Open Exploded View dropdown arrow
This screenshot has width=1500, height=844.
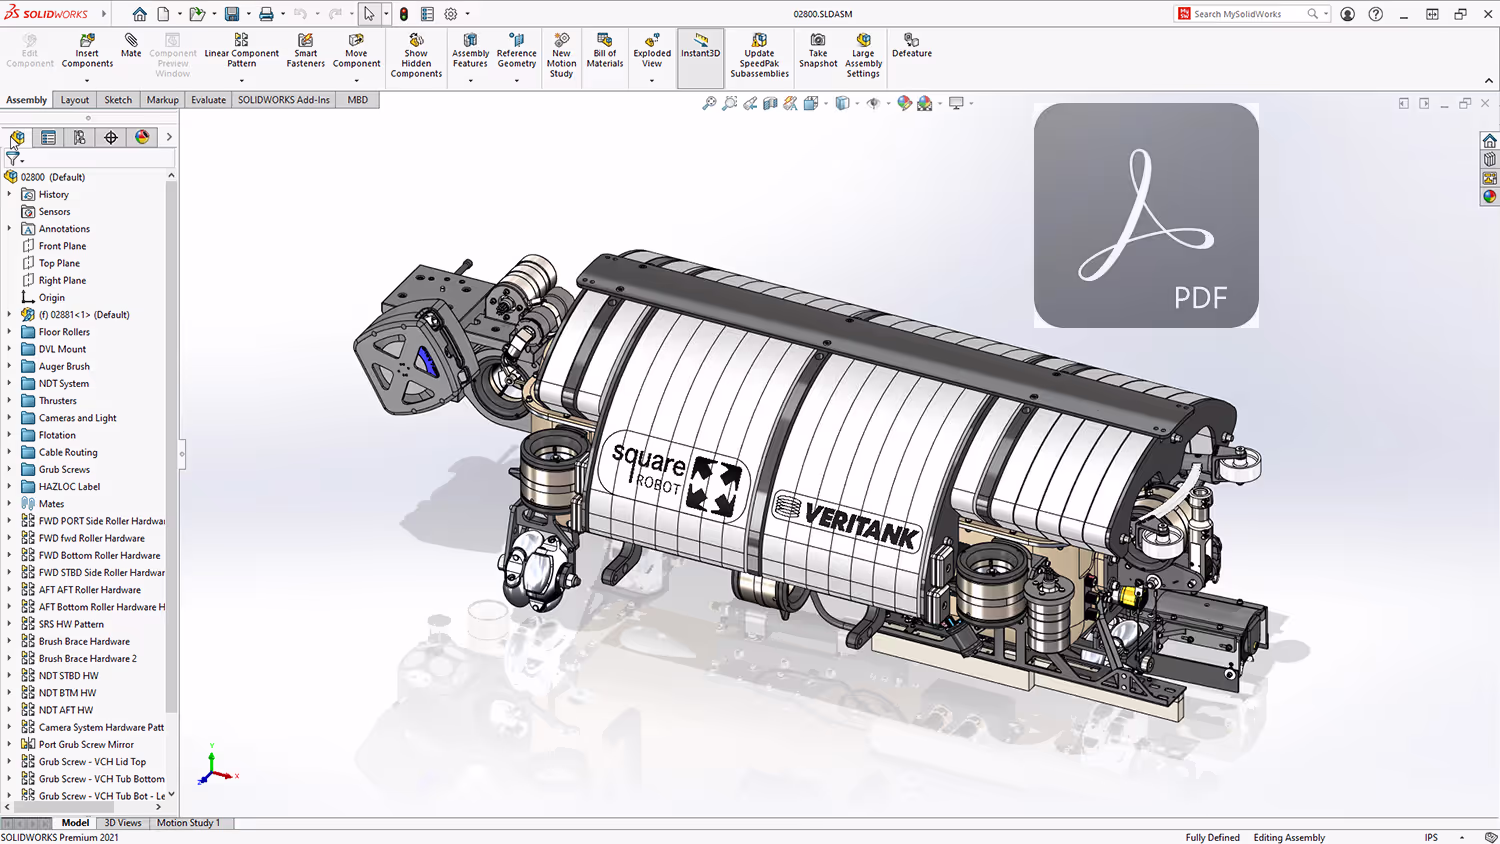click(651, 81)
